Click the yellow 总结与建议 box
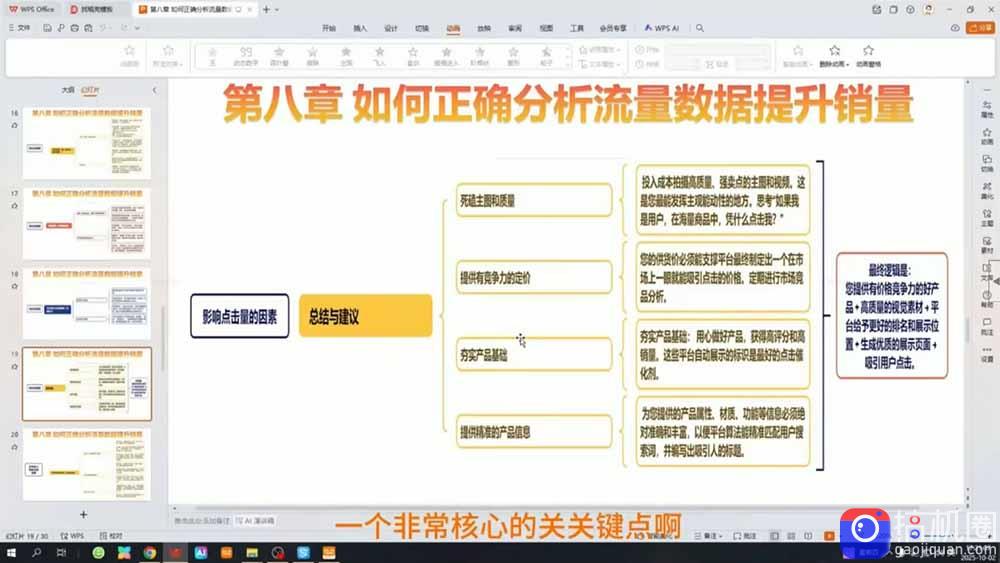This screenshot has width=1000, height=563. pyautogui.click(x=365, y=316)
